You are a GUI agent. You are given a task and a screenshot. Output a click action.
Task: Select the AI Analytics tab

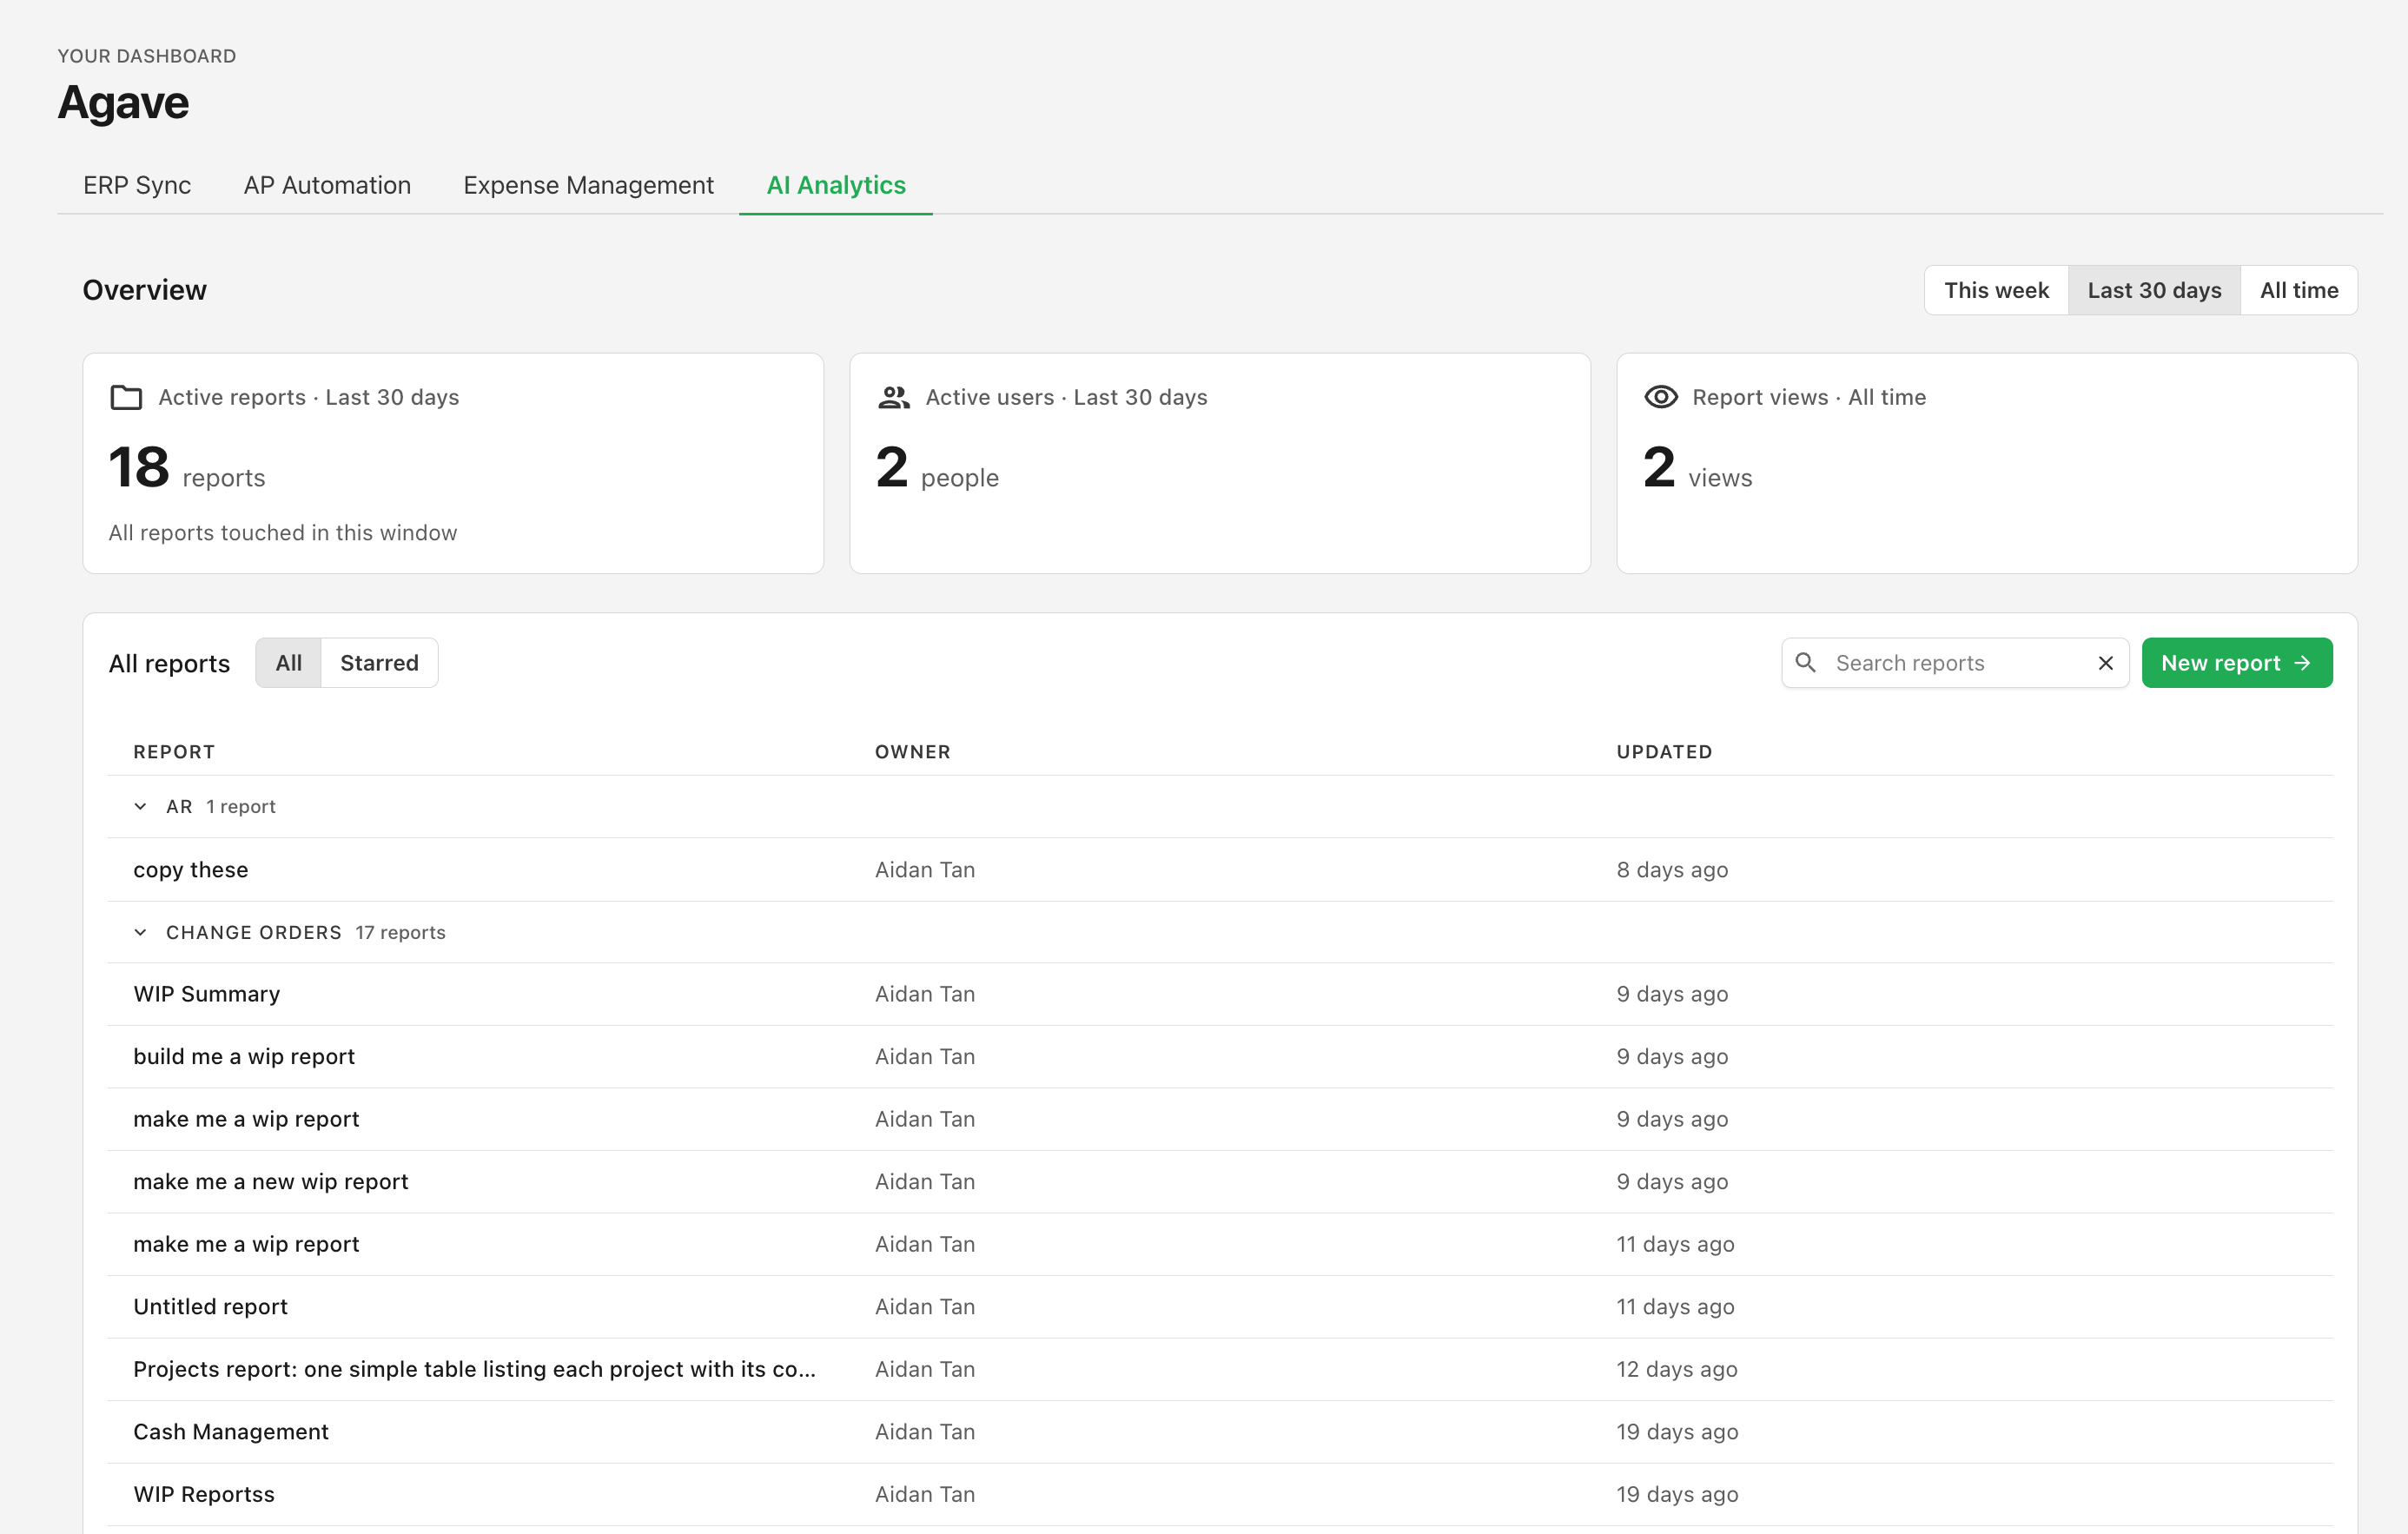[836, 185]
